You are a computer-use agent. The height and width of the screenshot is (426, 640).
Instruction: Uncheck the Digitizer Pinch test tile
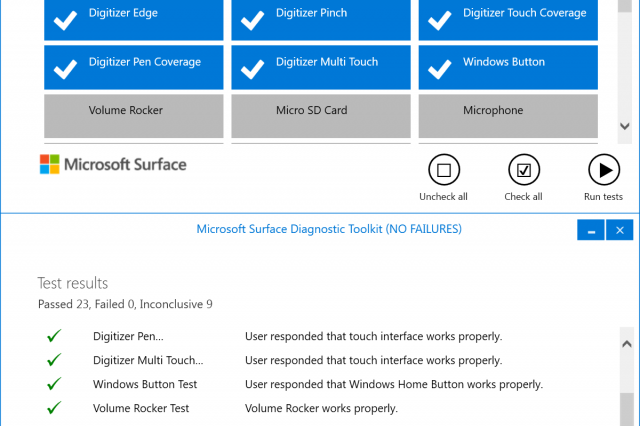pyautogui.click(x=320, y=20)
